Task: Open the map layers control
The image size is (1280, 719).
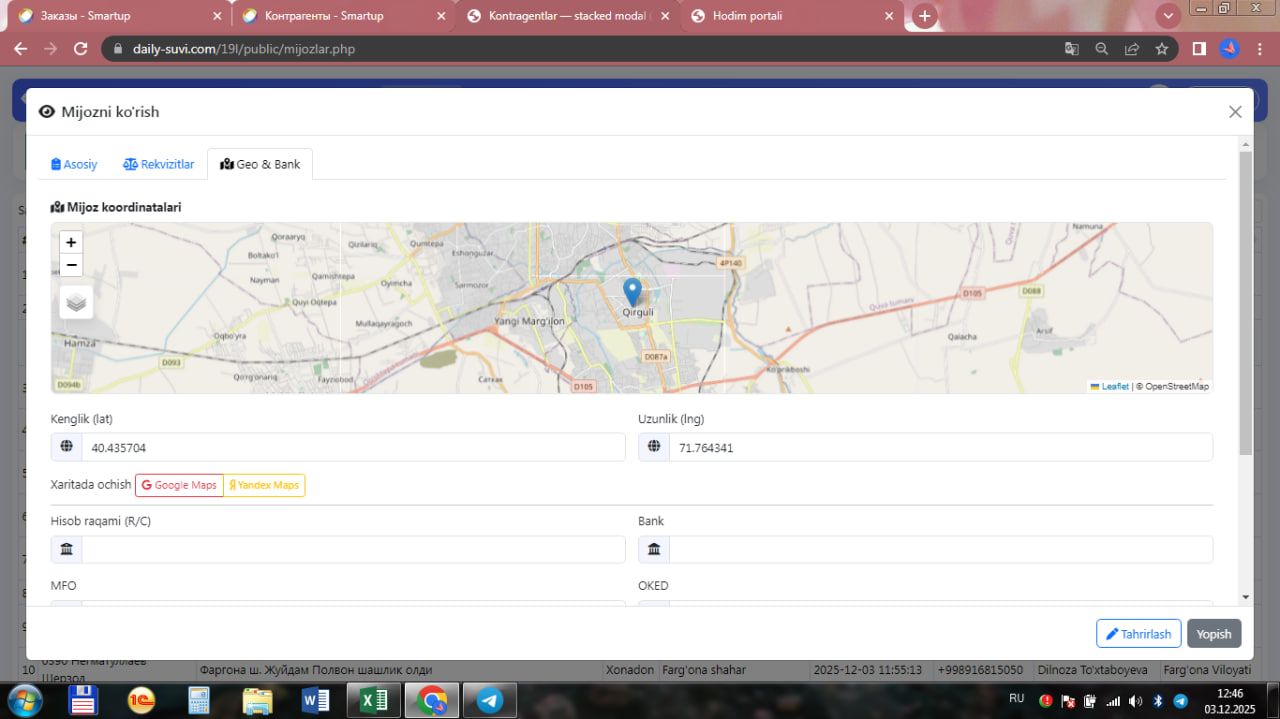Action: [76, 301]
